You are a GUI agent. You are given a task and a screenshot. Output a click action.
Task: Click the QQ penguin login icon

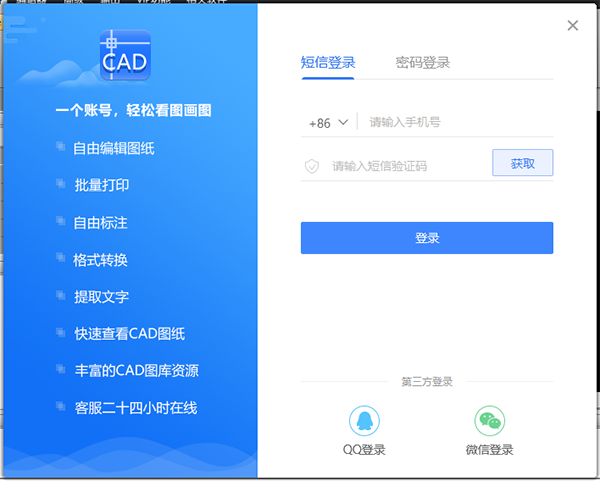[x=364, y=421]
